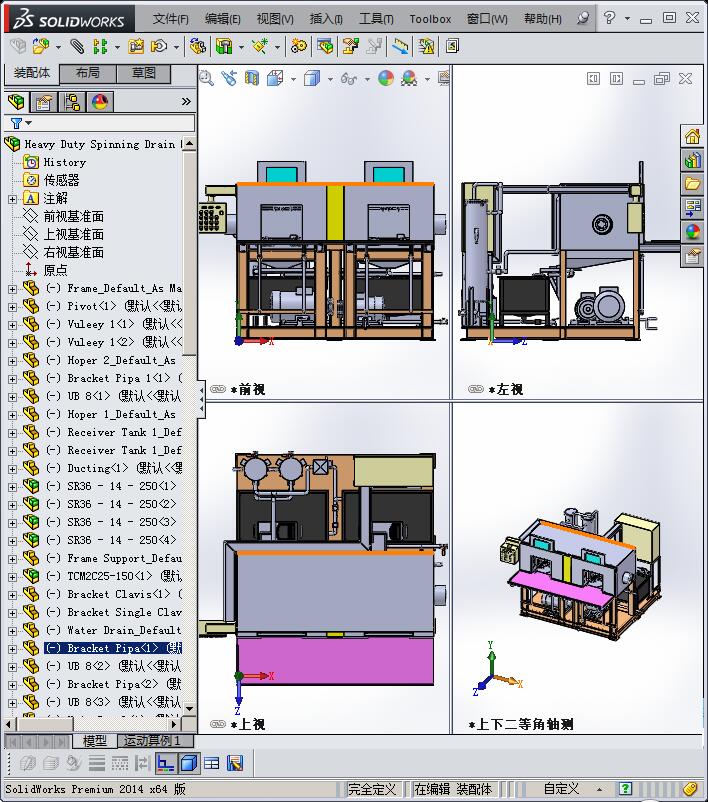Viewport: 708px width, 802px height.
Task: Switch to the 草图 tab
Action: point(144,73)
